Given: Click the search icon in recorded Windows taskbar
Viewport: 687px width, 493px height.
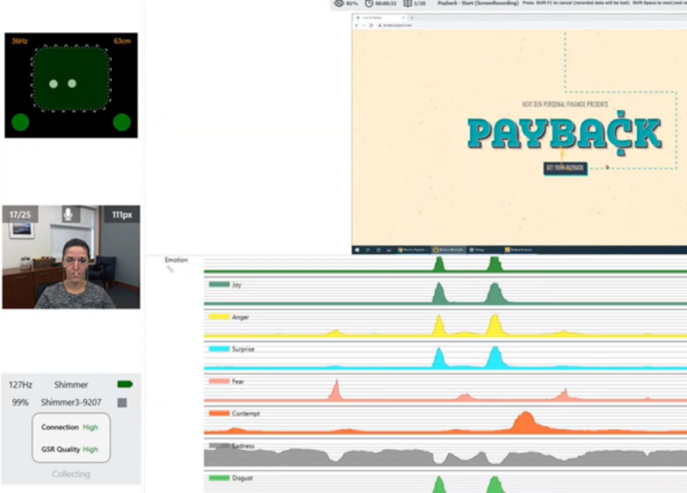Looking at the screenshot, I should click(368, 250).
